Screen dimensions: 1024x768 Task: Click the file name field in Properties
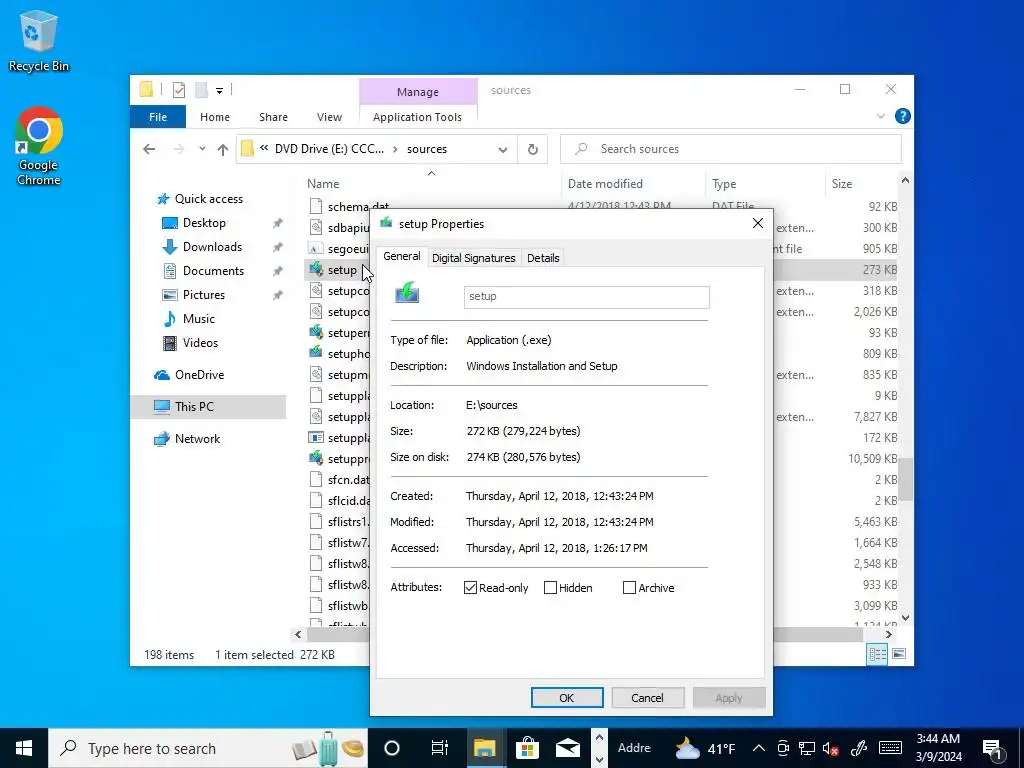tap(586, 296)
